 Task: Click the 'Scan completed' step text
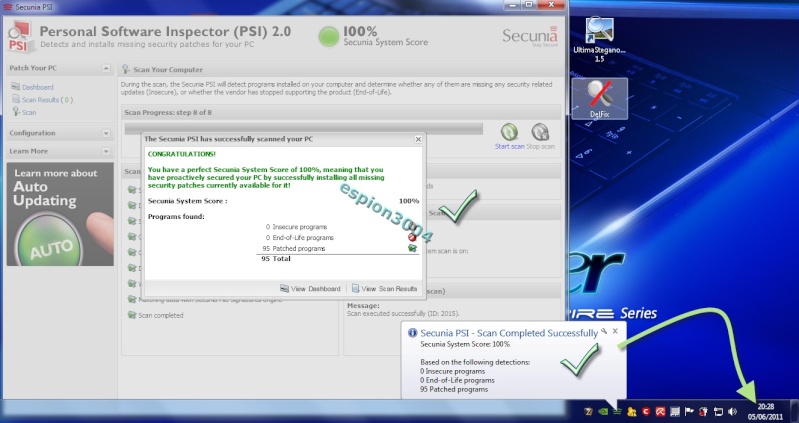161,315
